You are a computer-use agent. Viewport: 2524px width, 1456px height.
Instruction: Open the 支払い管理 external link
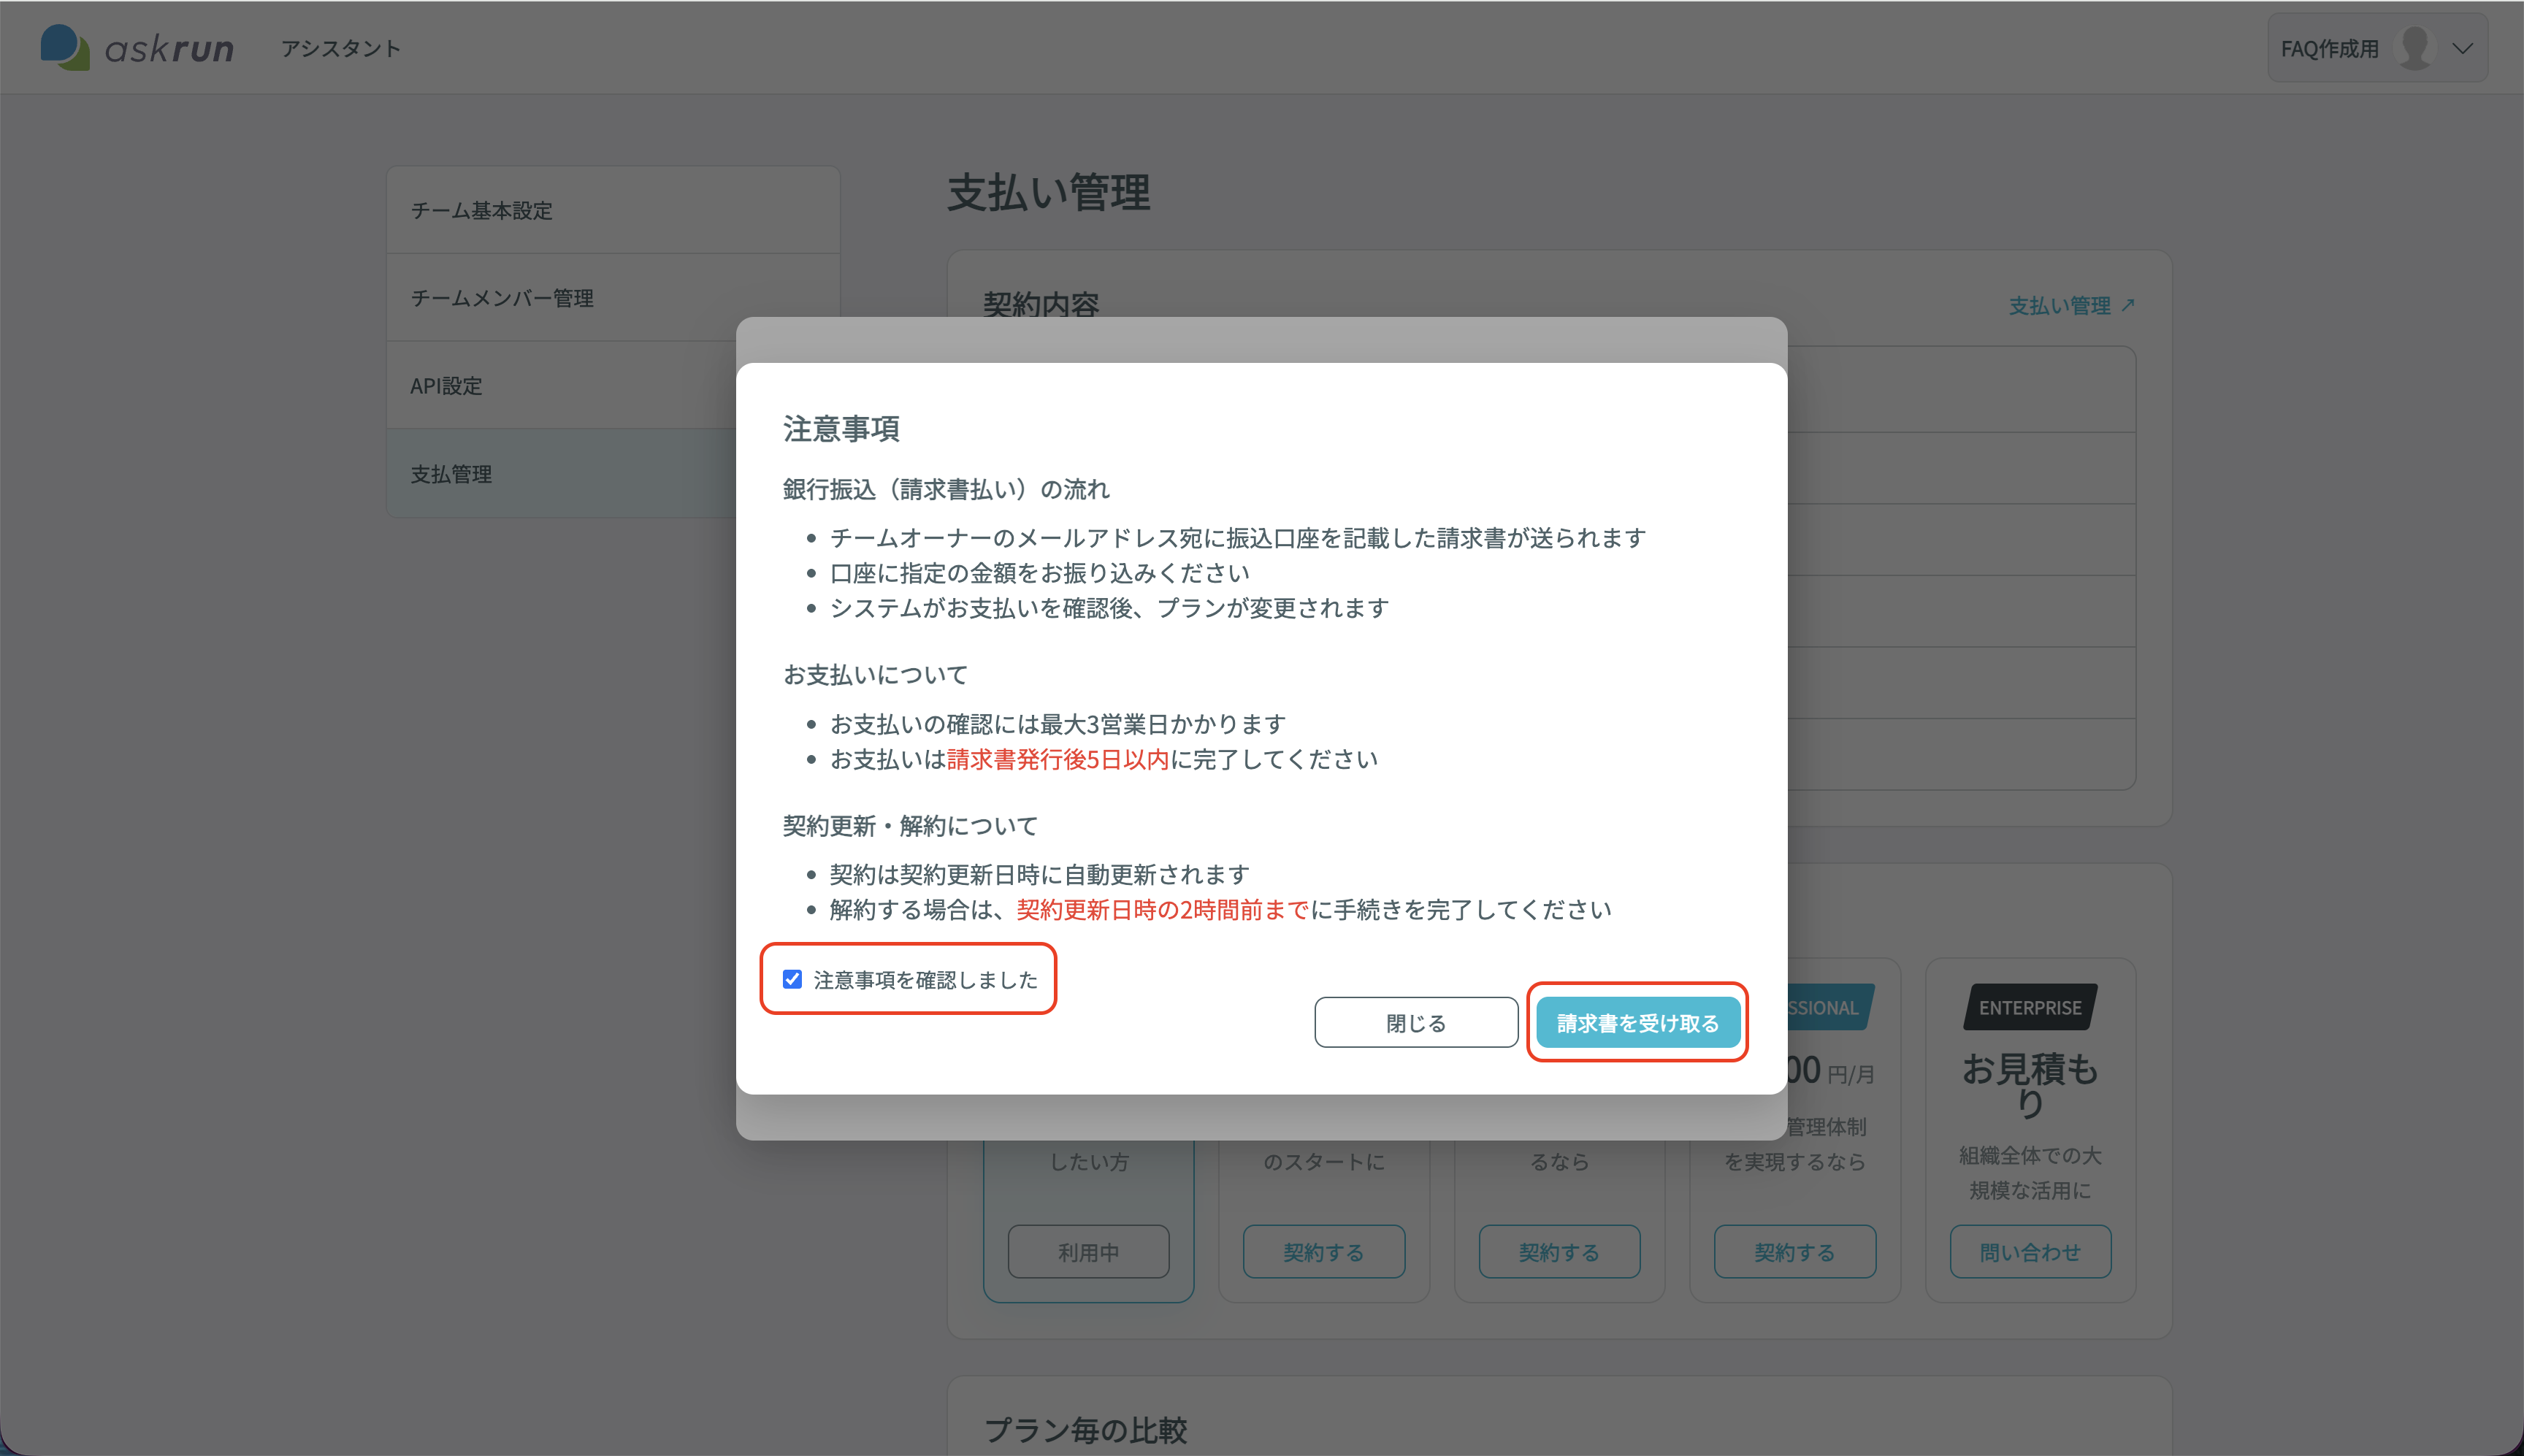[x=2072, y=305]
